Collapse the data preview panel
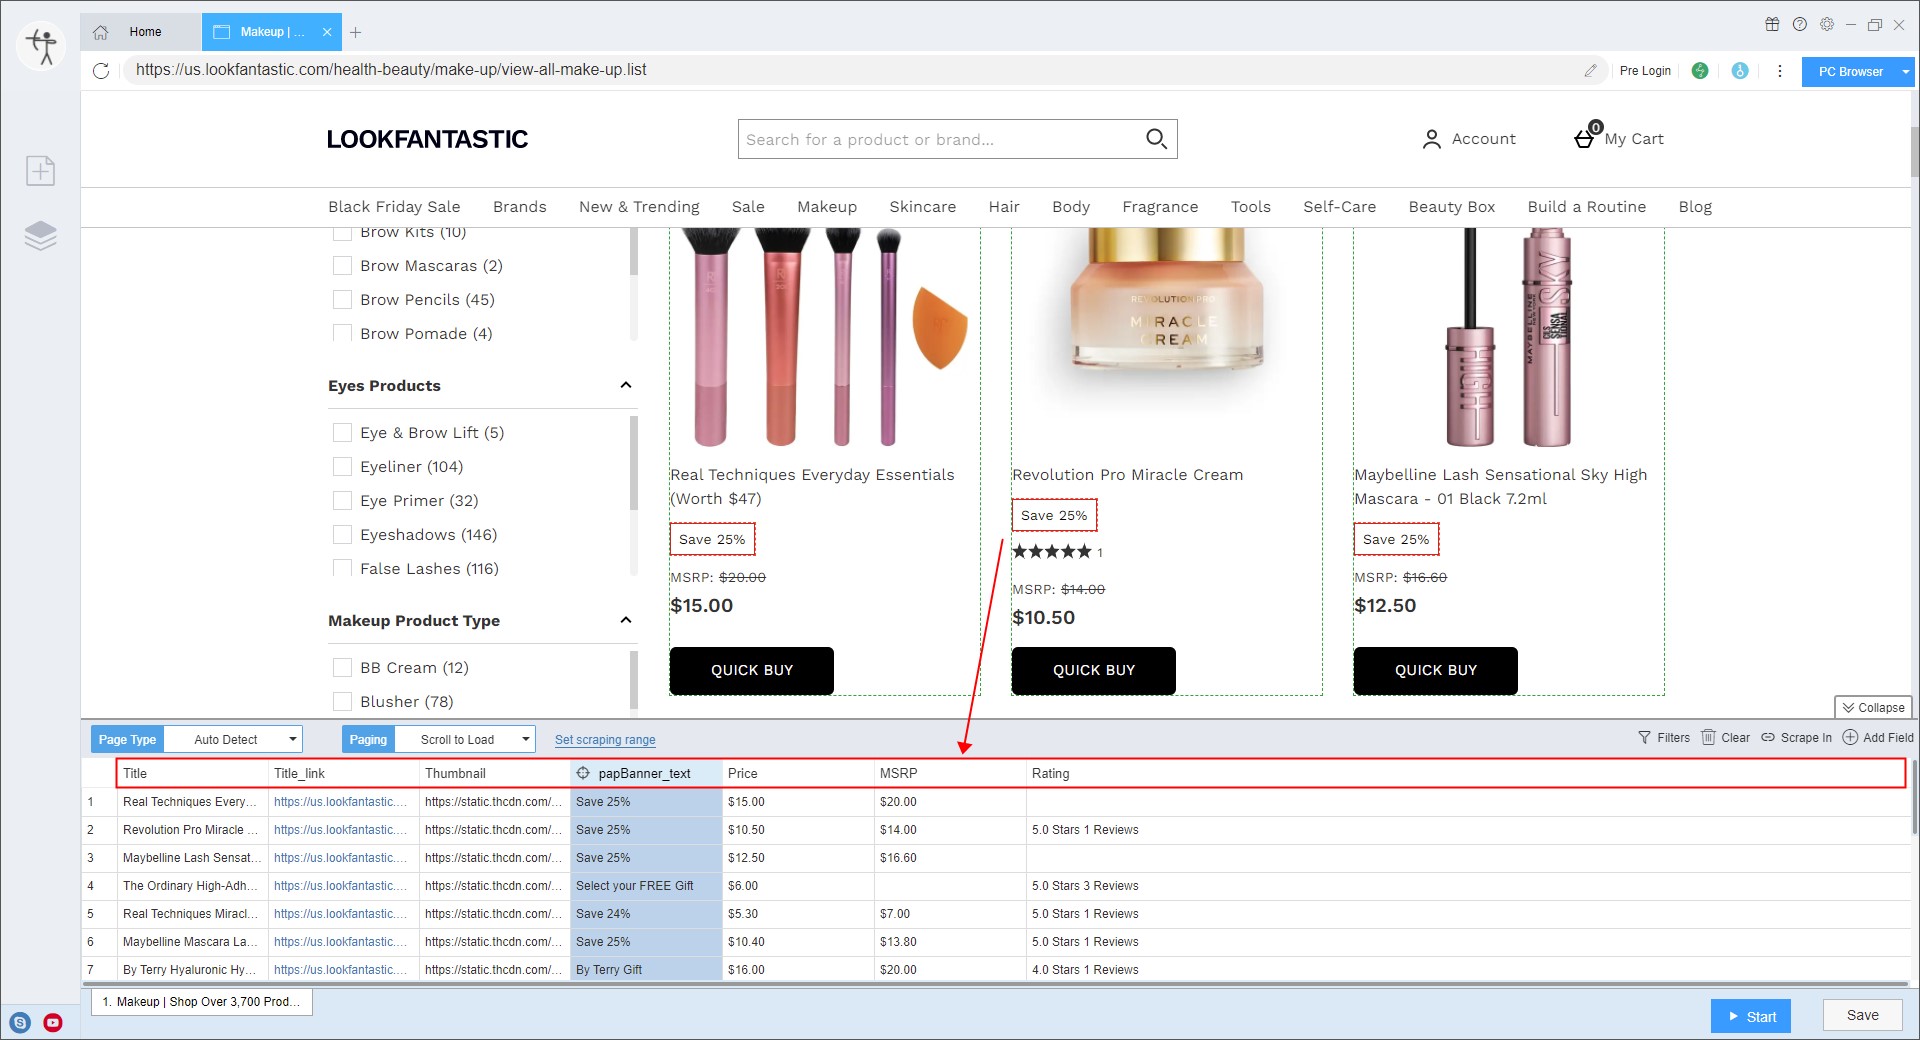 (x=1873, y=707)
